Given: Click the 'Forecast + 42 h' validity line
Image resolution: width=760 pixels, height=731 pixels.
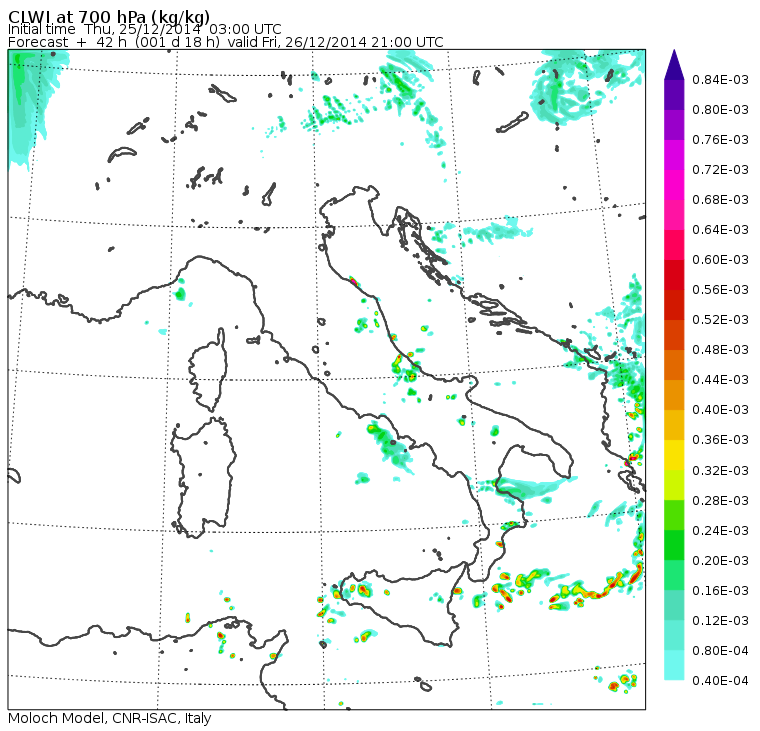Looking at the screenshot, I should click(x=225, y=42).
